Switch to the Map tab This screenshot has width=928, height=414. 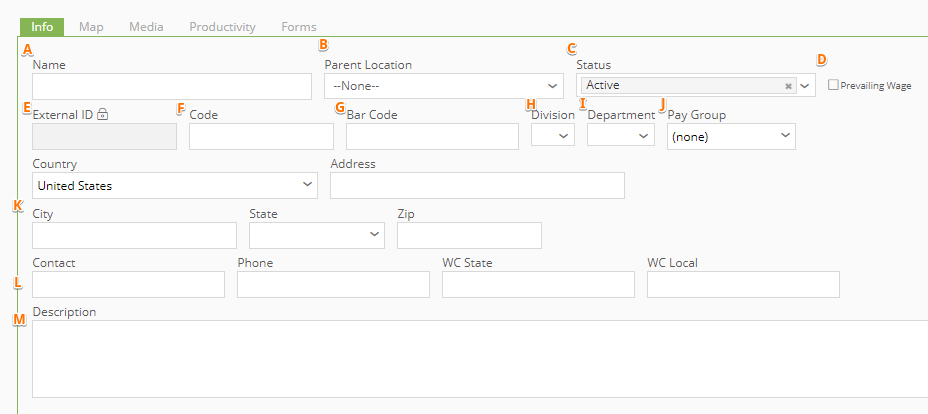click(x=90, y=27)
